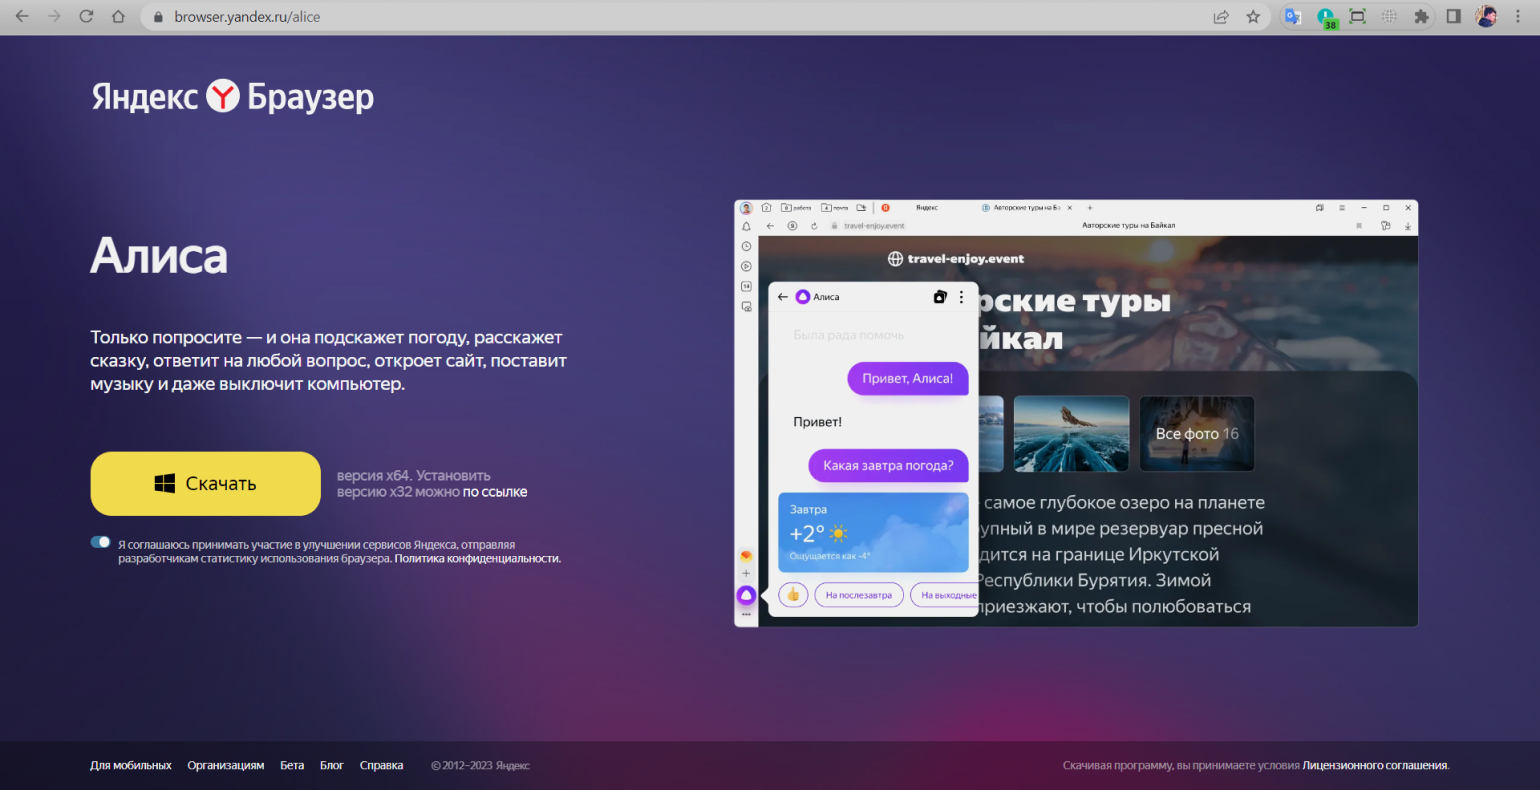This screenshot has height=790, width=1540.
Task: Click the notifications bell in preview sidebar
Action: (x=746, y=227)
